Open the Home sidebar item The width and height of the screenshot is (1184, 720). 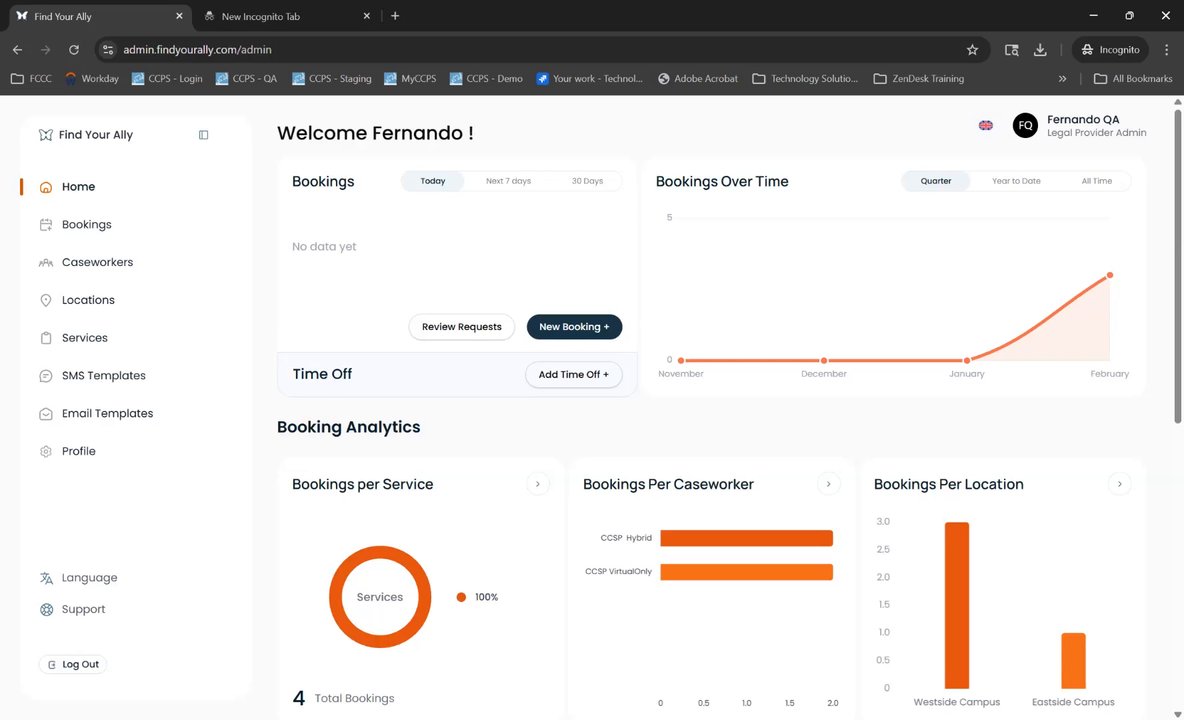tap(78, 186)
